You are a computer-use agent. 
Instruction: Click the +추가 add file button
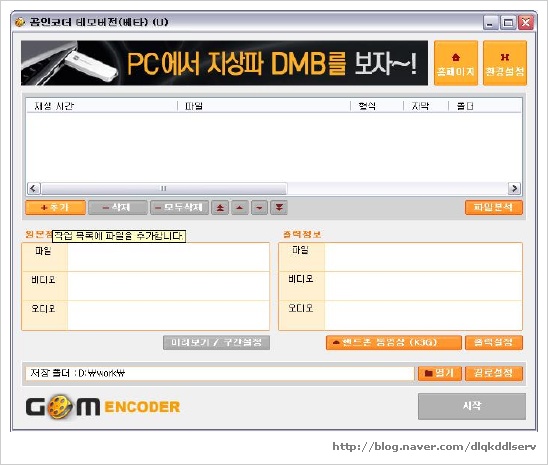(55, 208)
